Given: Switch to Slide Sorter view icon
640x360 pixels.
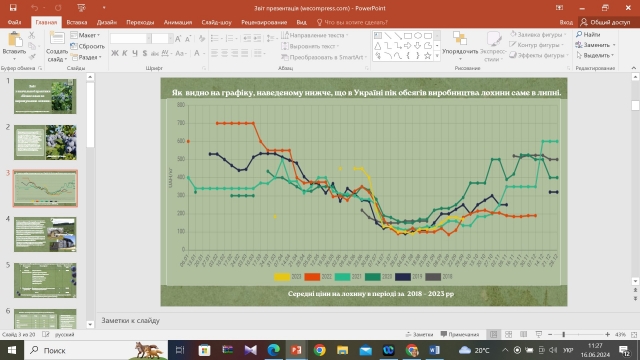Looking at the screenshot, I should click(509, 334).
